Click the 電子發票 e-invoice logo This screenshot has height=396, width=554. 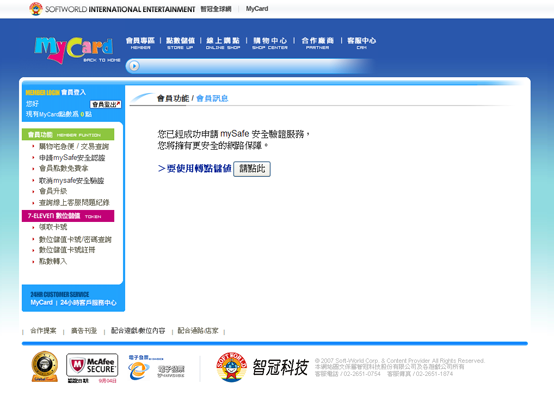point(156,367)
